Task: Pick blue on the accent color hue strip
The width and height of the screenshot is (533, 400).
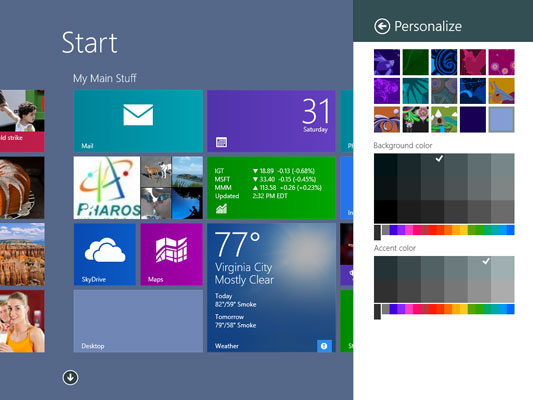Action: coord(511,309)
